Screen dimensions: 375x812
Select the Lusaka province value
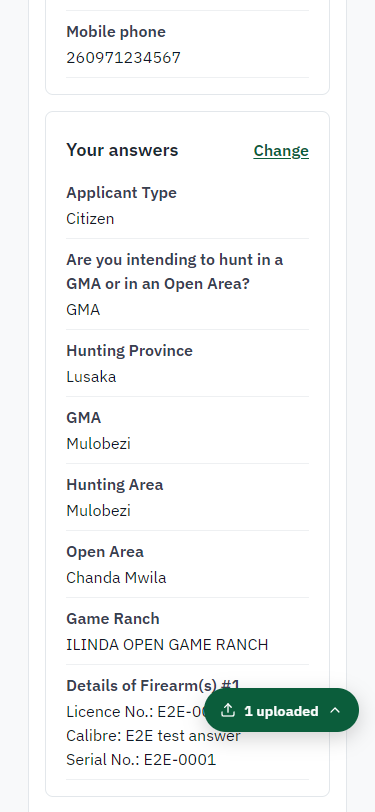91,376
